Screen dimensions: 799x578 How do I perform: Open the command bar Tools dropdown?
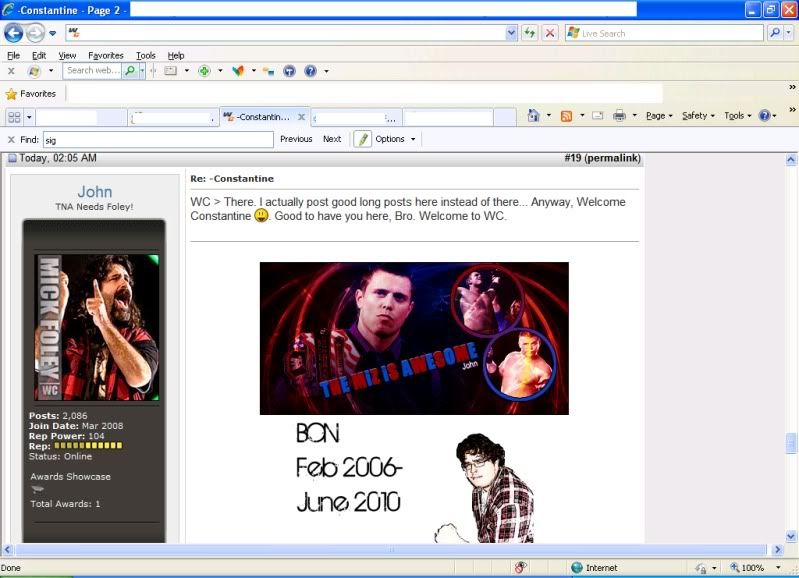[x=738, y=116]
